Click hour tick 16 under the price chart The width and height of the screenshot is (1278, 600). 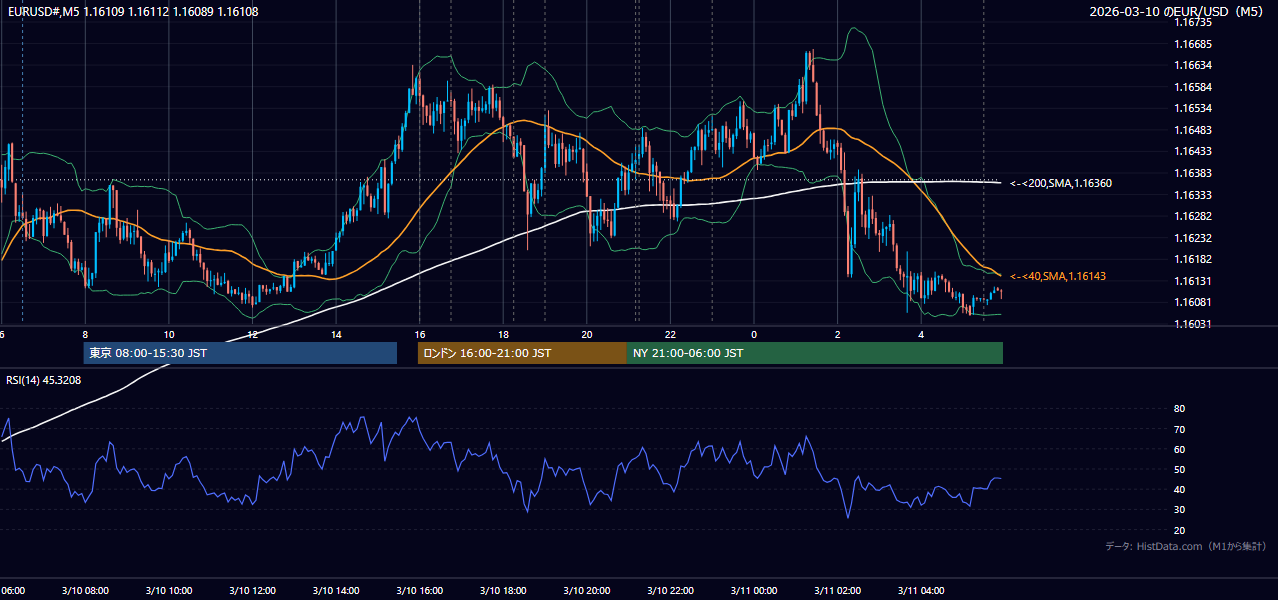[420, 335]
